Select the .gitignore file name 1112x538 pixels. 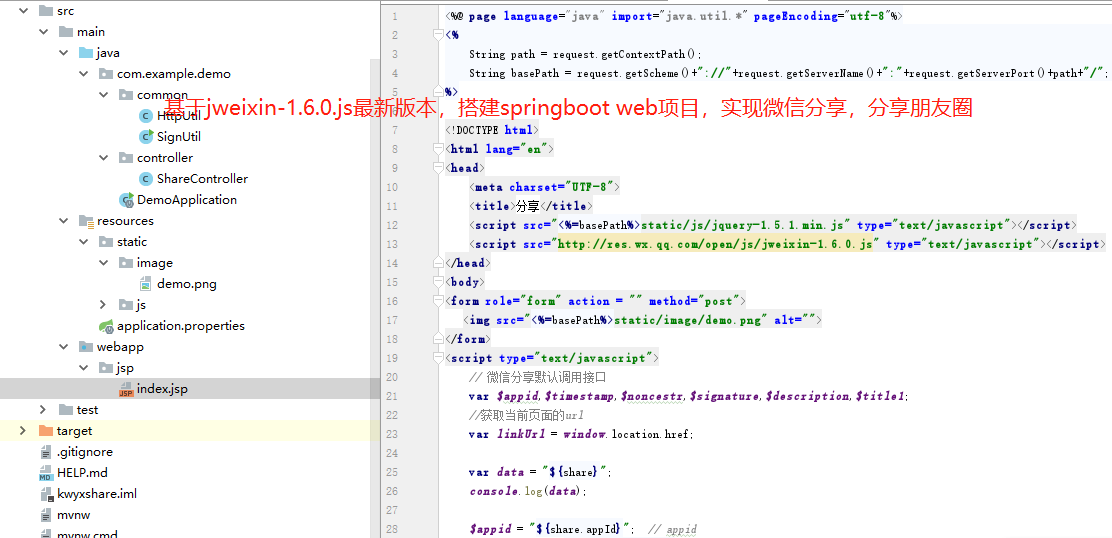click(x=84, y=452)
